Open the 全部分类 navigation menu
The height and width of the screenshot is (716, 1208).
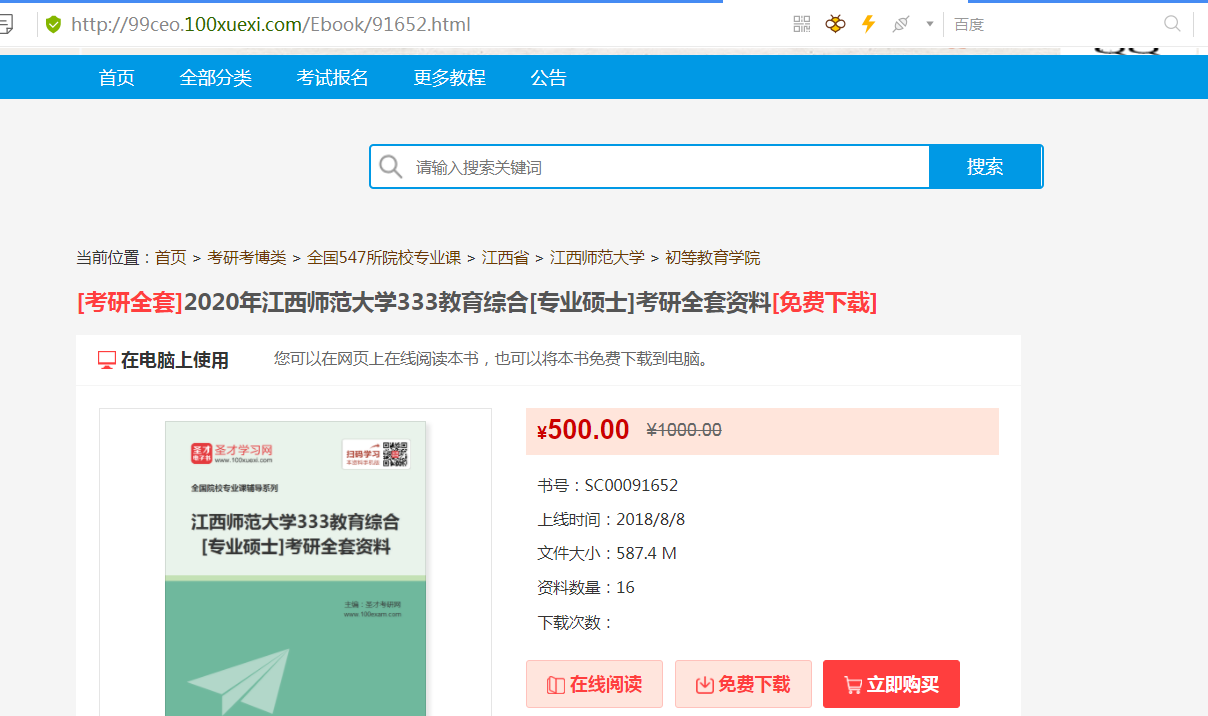216,77
